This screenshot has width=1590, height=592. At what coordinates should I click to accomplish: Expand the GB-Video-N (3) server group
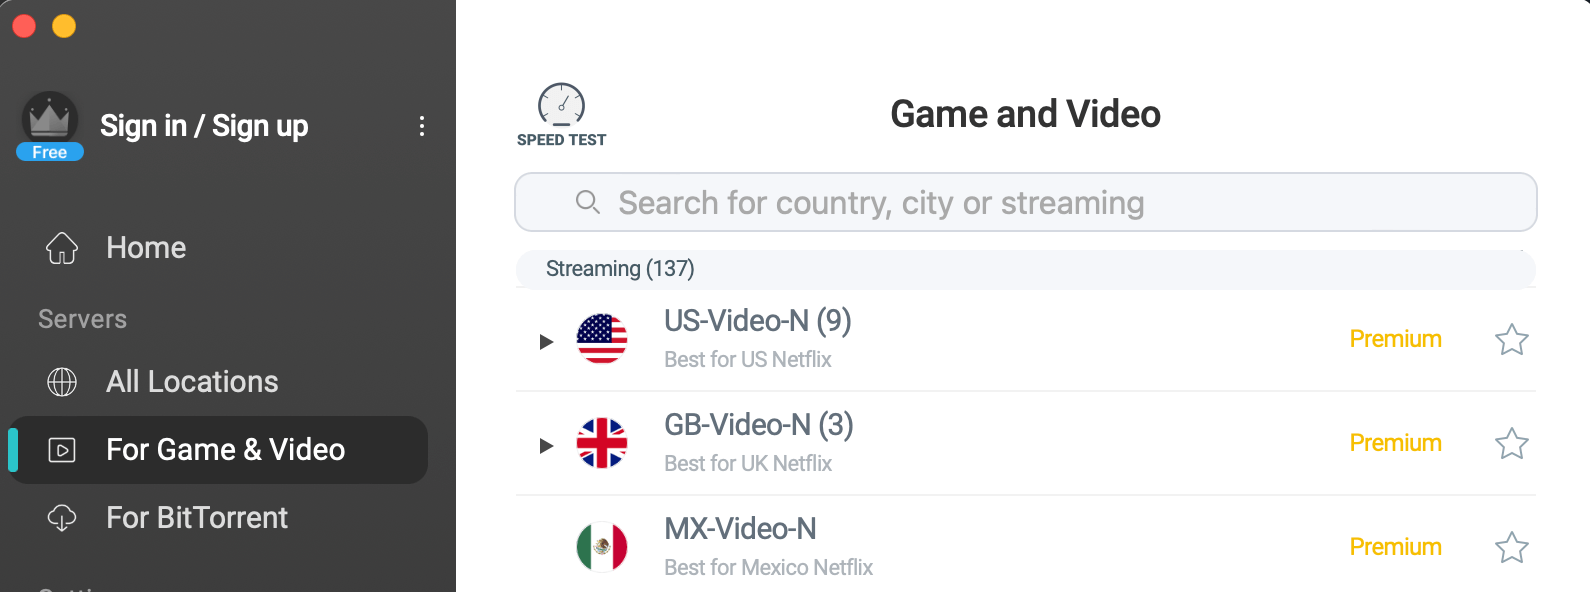pyautogui.click(x=546, y=446)
